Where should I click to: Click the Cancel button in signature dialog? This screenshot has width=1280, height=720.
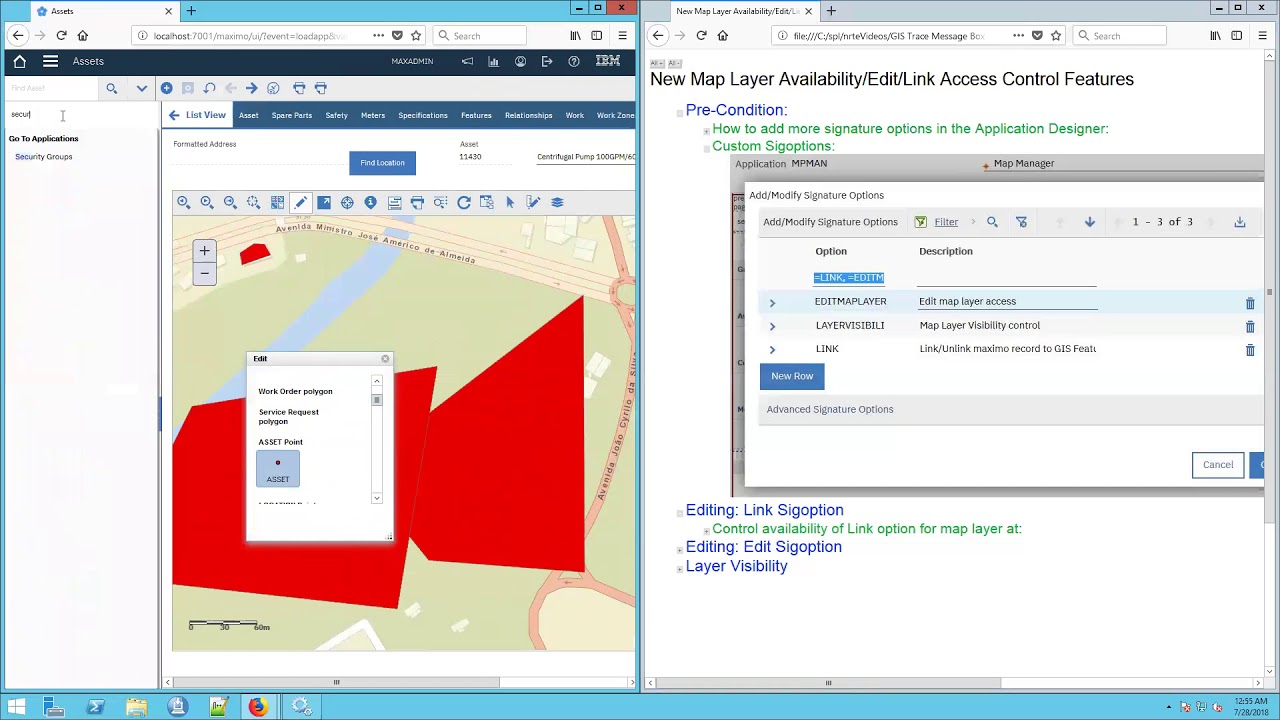[x=1218, y=464]
